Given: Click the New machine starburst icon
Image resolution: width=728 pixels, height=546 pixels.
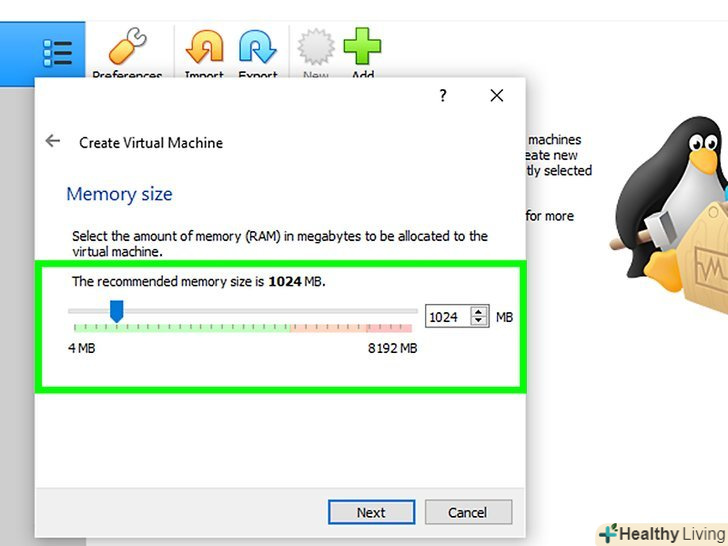Looking at the screenshot, I should (x=316, y=46).
